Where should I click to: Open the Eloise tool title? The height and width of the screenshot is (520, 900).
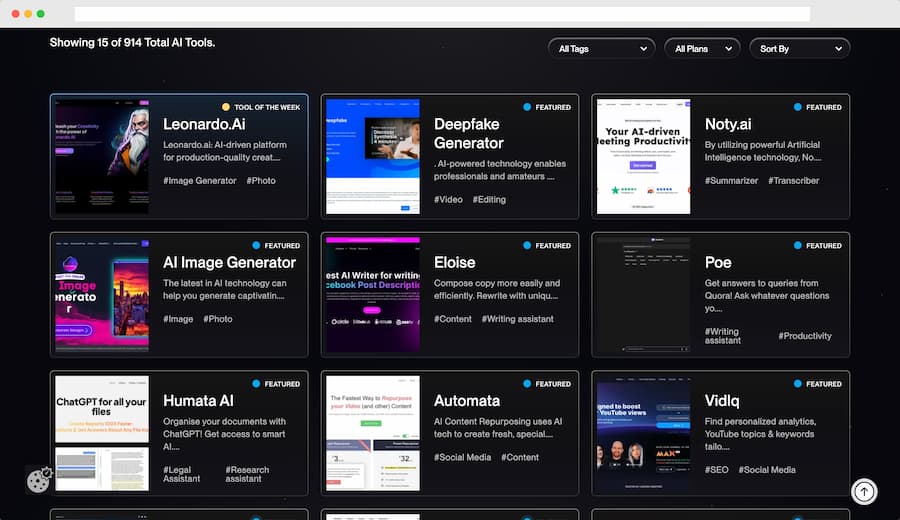(x=455, y=262)
